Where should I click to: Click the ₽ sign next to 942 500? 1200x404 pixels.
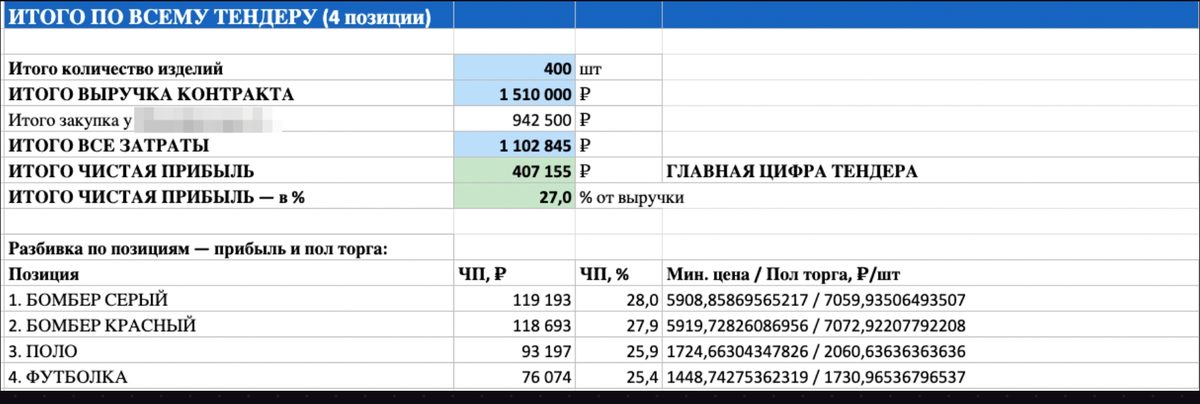tap(586, 121)
